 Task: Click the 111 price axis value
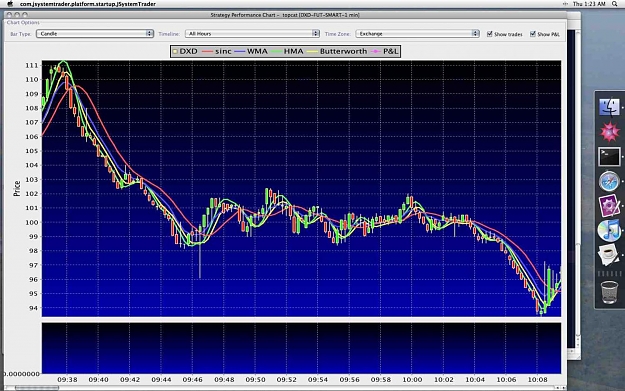(32, 65)
